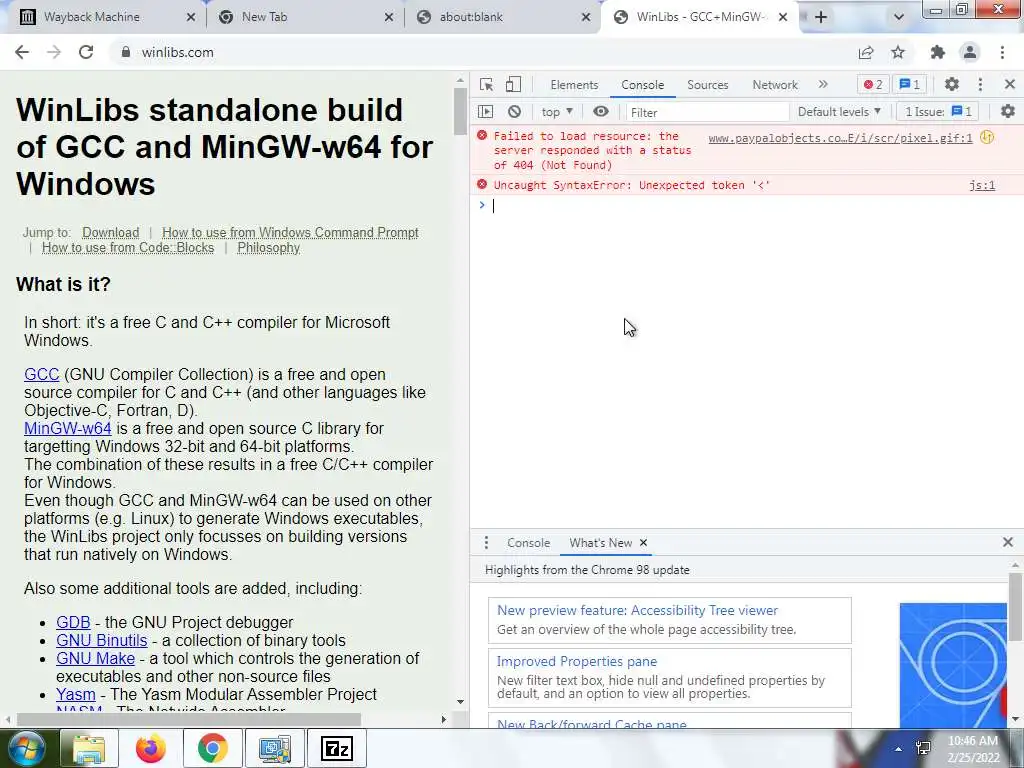Switch to the Sources tab
1024x768 pixels.
(707, 85)
